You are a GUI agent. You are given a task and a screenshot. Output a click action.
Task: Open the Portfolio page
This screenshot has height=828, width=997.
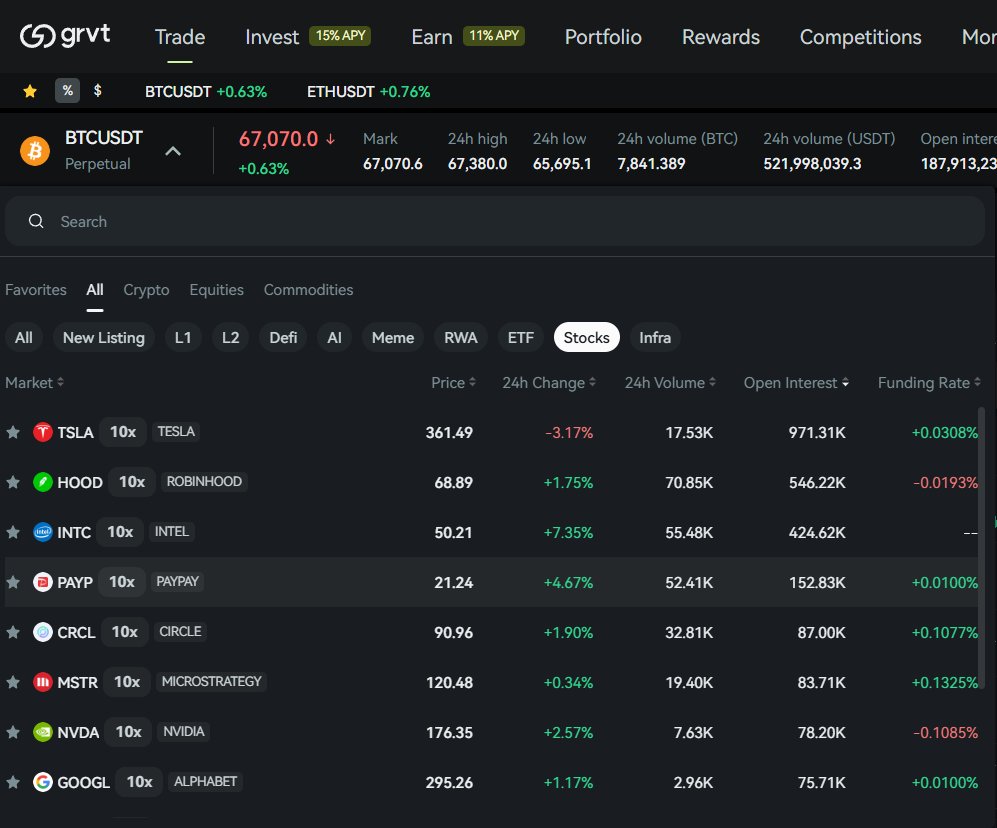point(603,37)
